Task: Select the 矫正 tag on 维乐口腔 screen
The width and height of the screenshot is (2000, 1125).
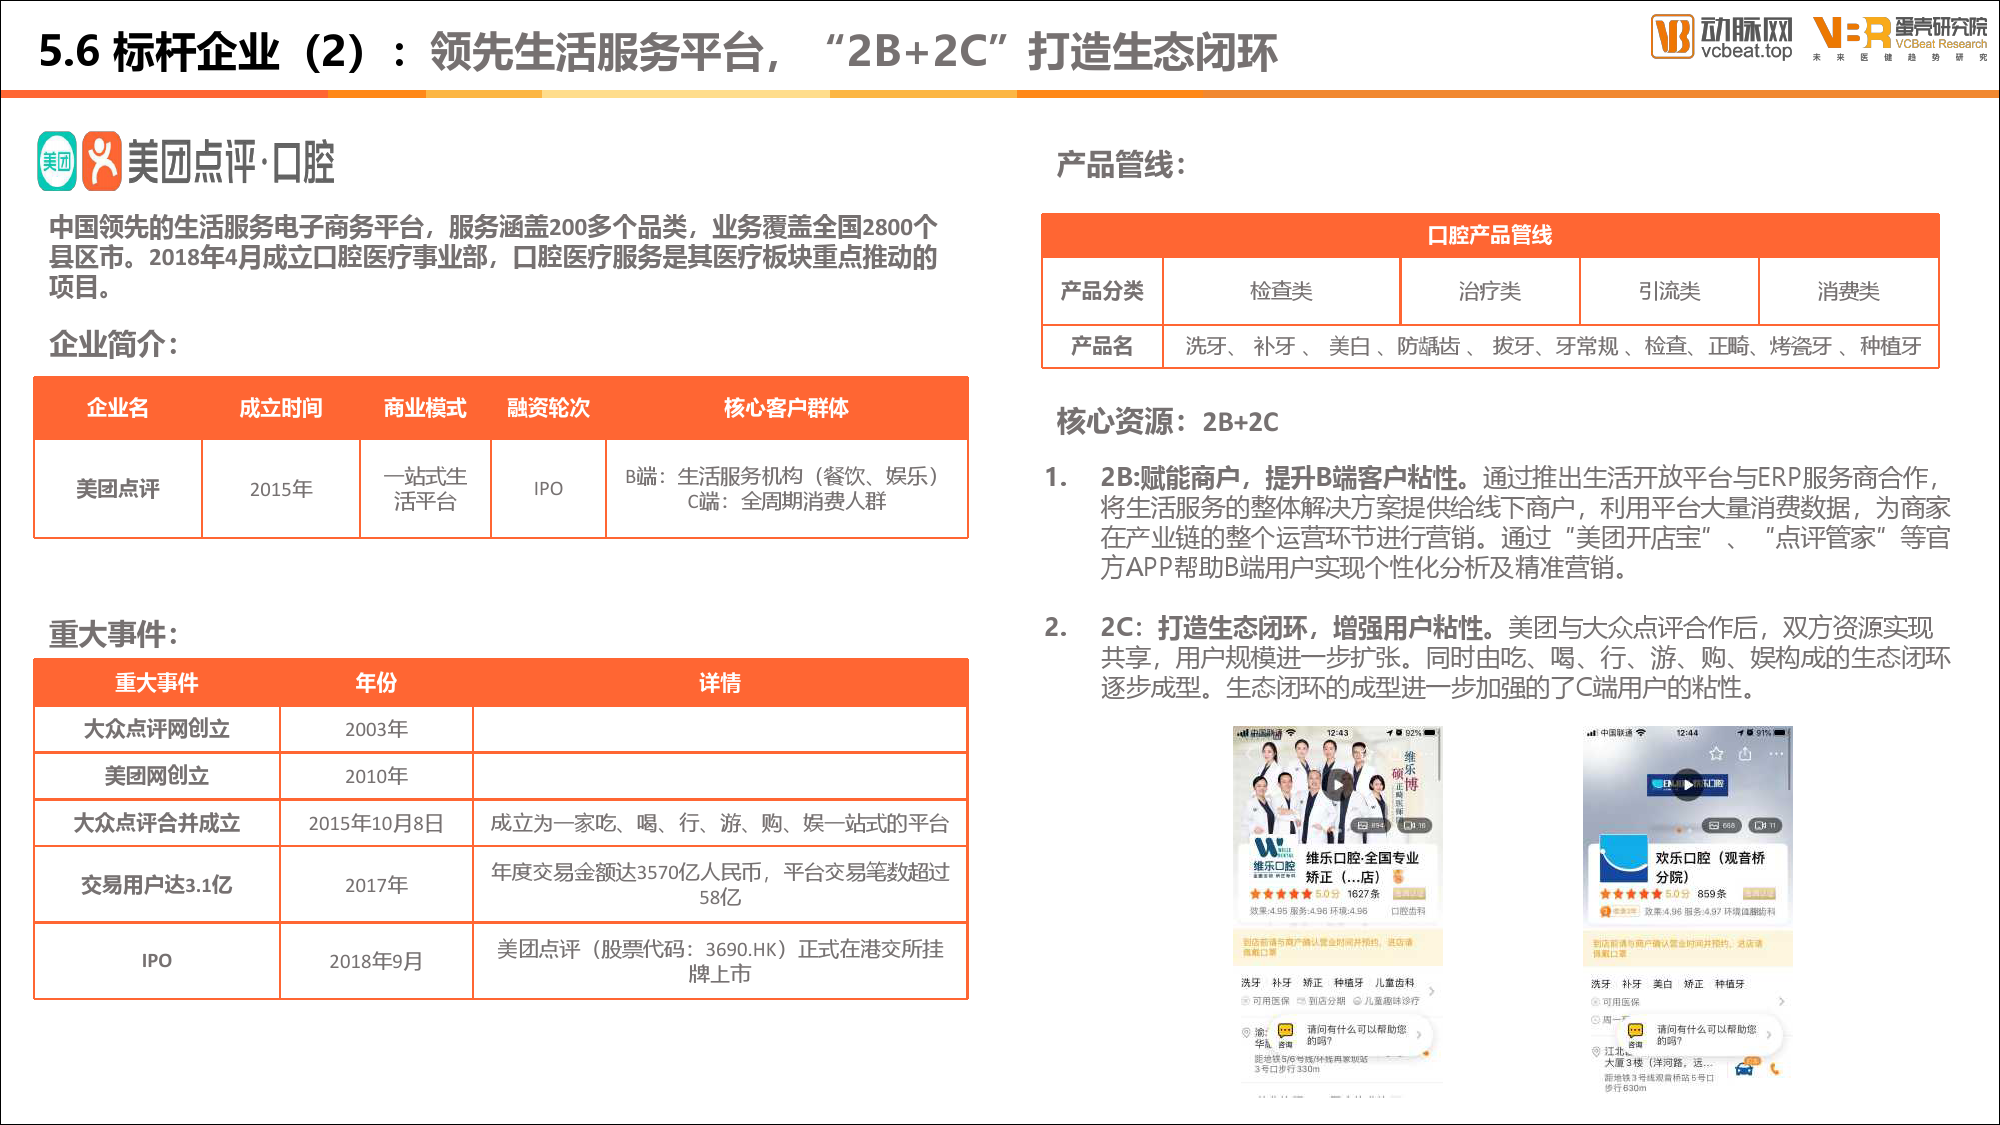Action: click(x=1312, y=983)
